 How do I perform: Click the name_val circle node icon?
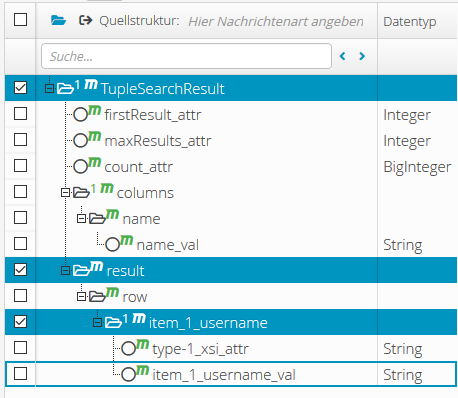click(x=113, y=244)
